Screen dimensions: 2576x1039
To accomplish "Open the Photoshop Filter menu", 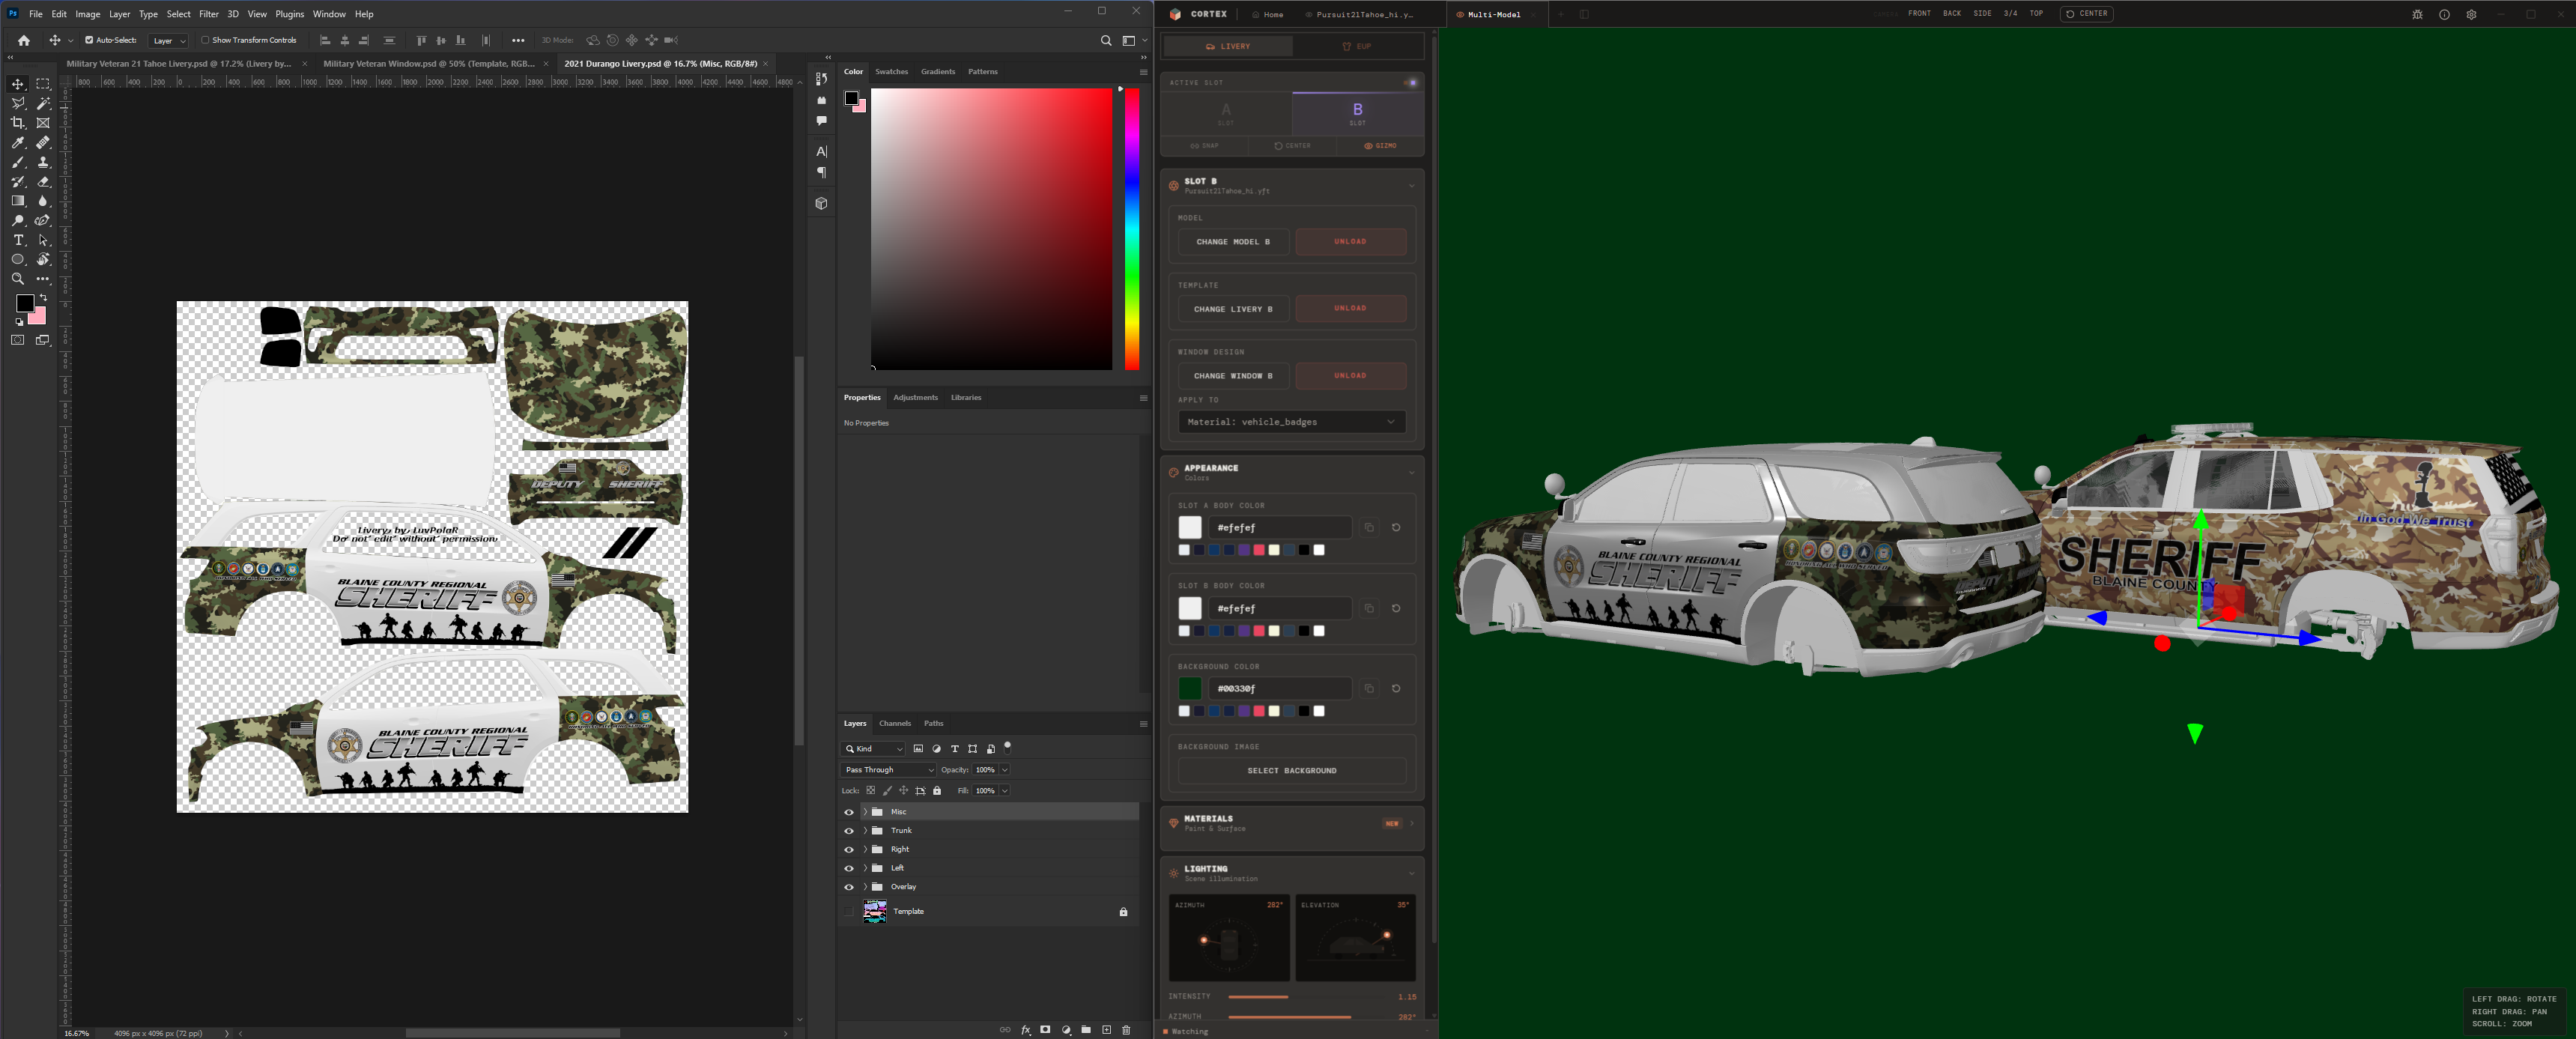I will click(x=209, y=14).
